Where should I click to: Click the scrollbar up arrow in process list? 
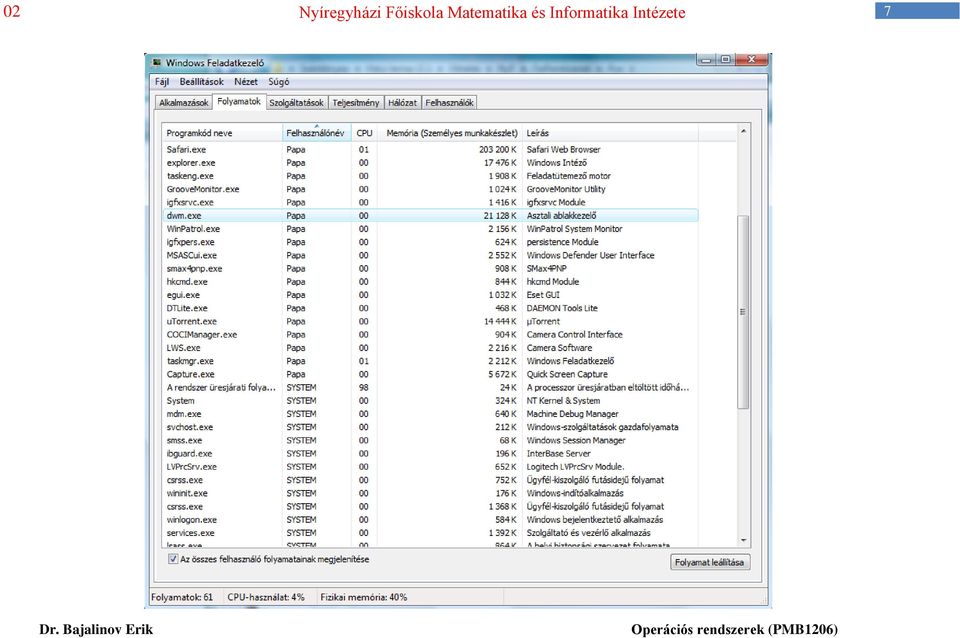pos(743,131)
